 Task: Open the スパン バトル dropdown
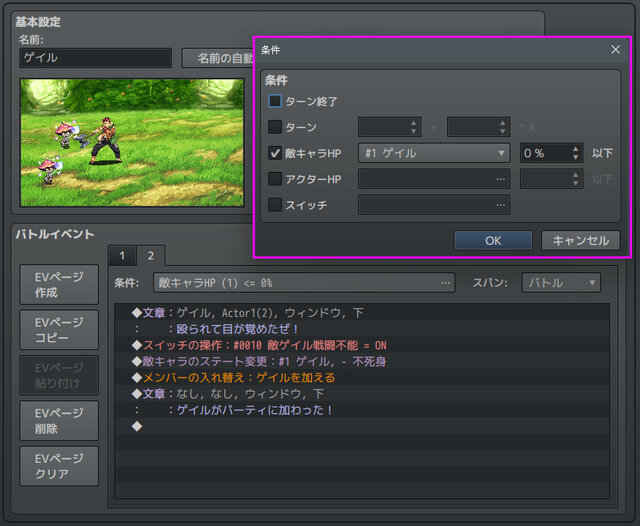[561, 283]
